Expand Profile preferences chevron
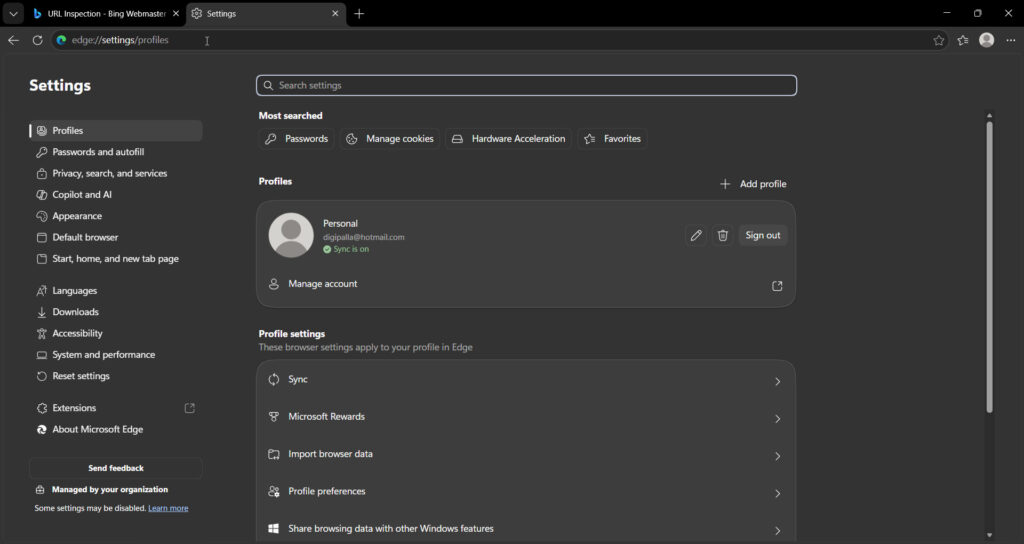Image resolution: width=1024 pixels, height=544 pixels. click(x=777, y=493)
